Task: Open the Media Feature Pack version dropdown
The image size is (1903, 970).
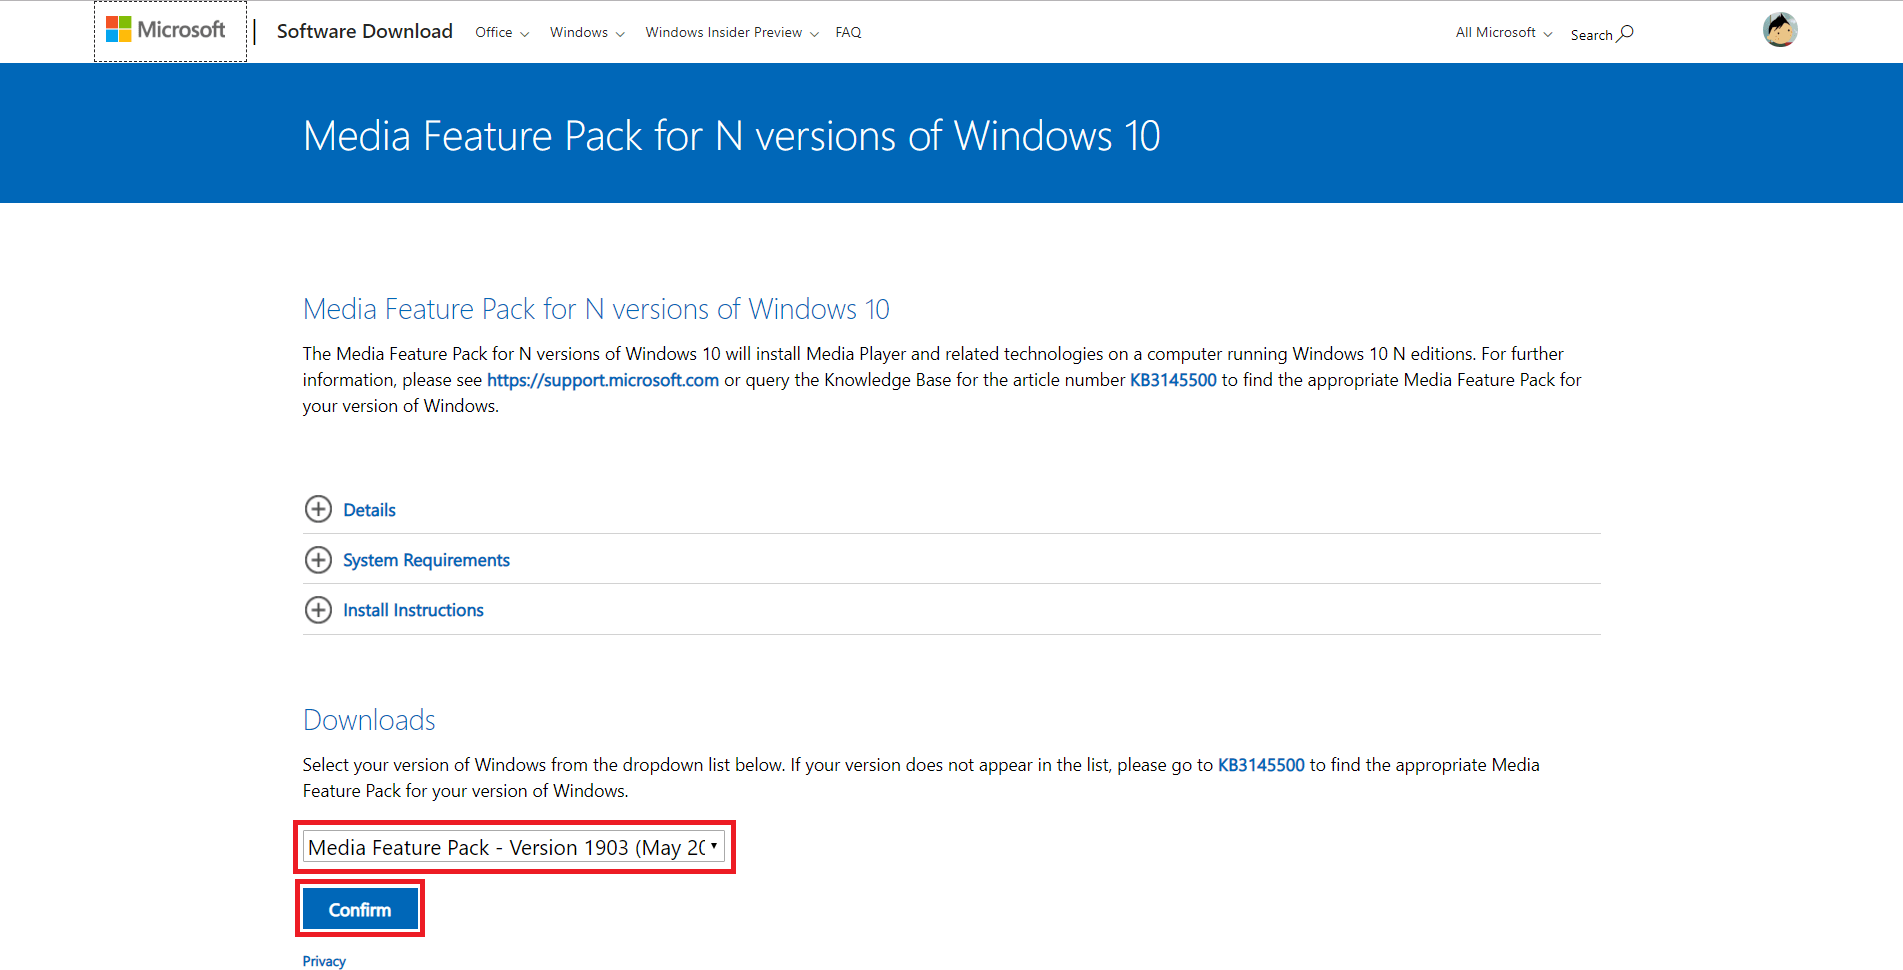Action: pos(514,847)
